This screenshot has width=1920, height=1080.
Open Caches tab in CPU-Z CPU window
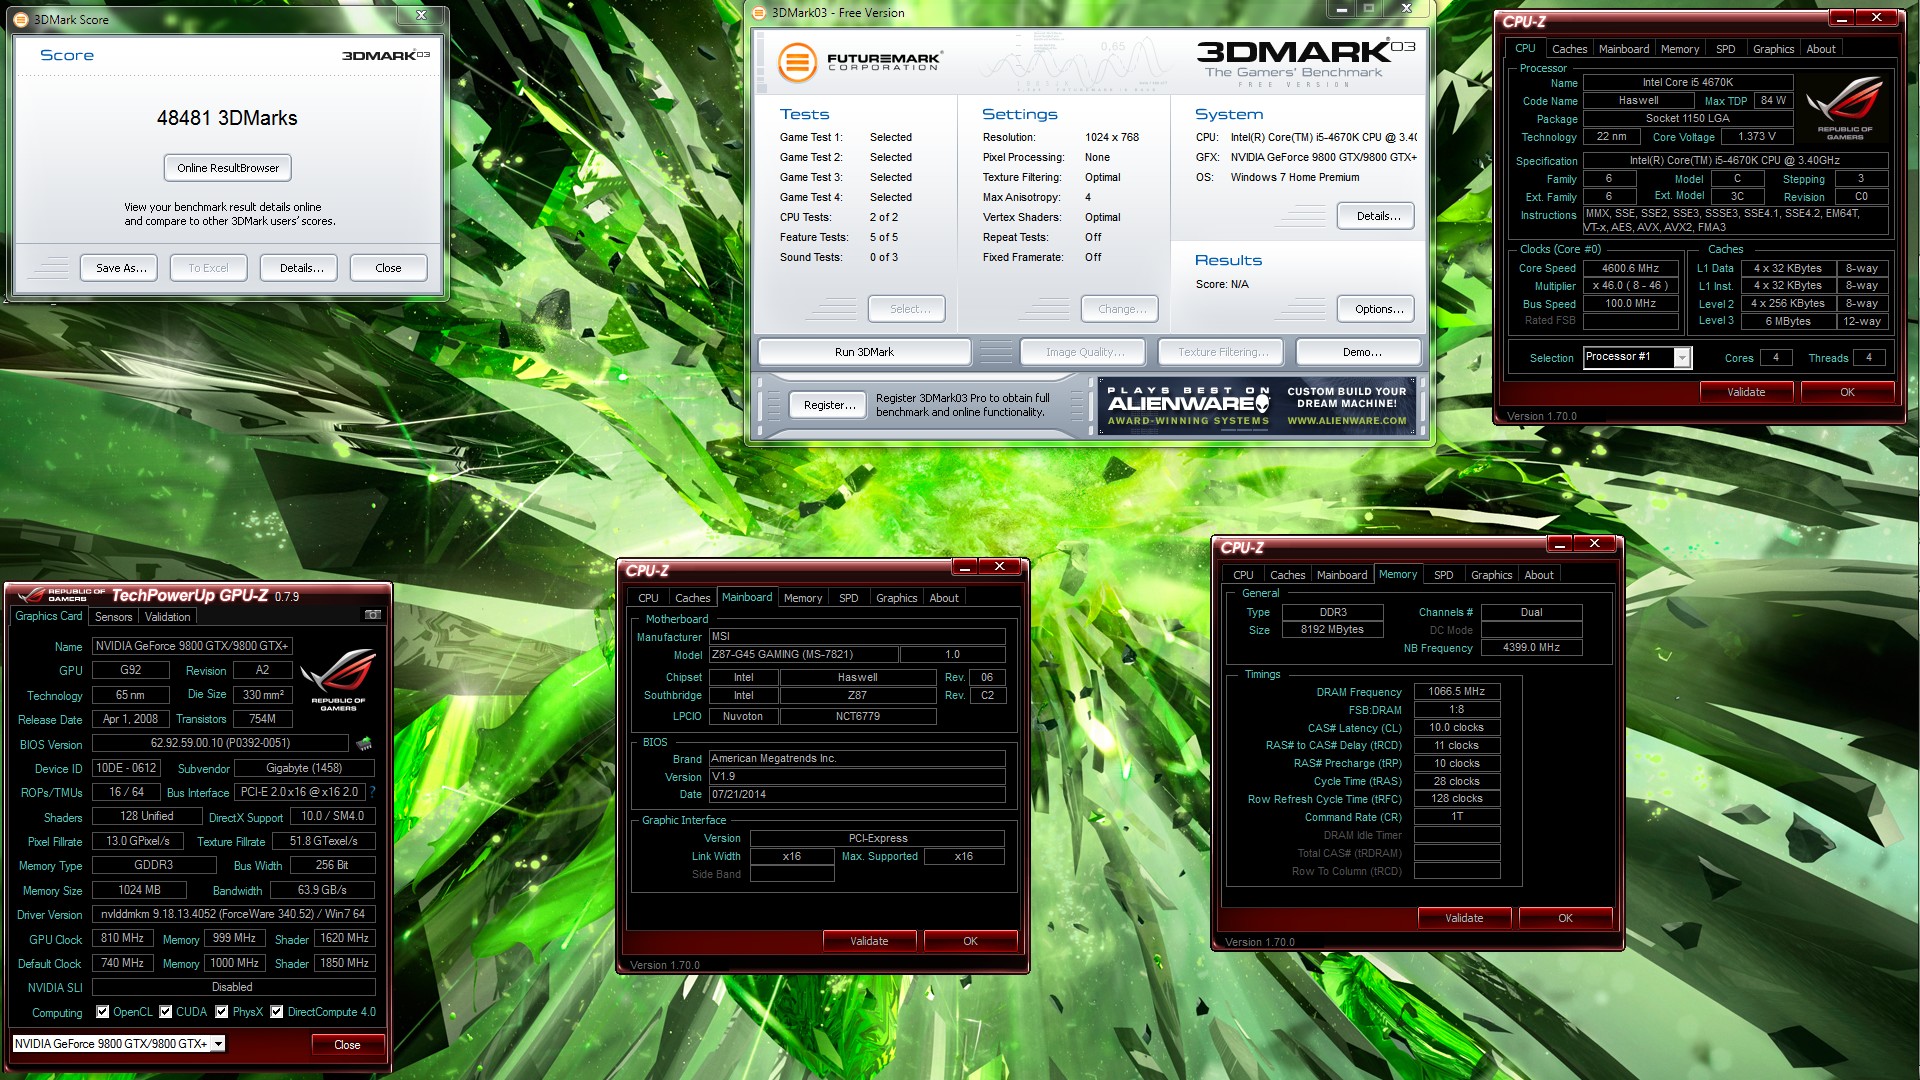point(1569,49)
